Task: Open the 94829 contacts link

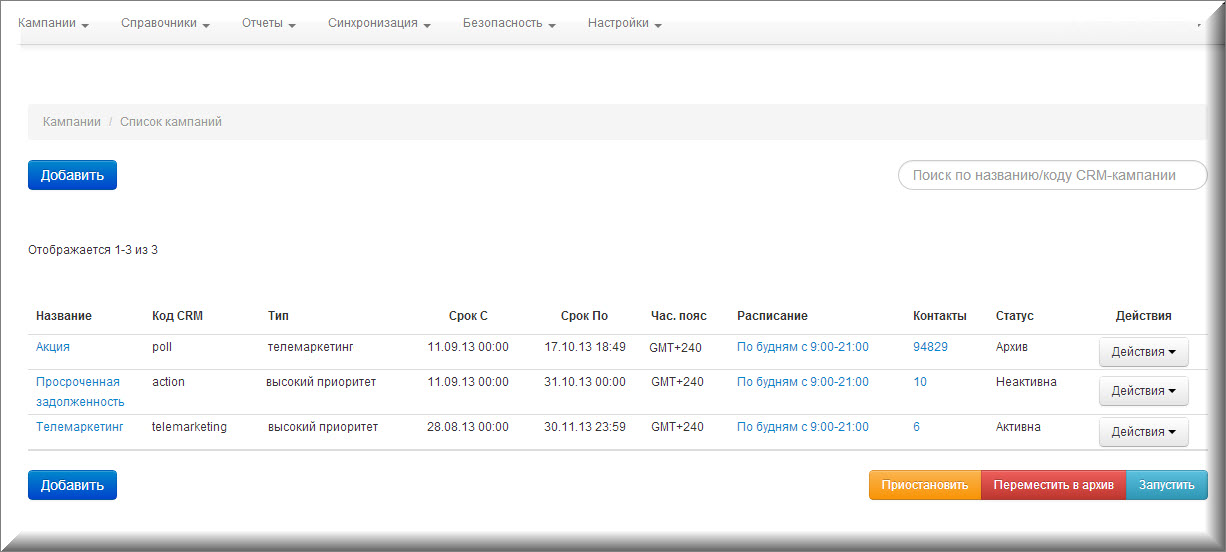Action: point(930,347)
